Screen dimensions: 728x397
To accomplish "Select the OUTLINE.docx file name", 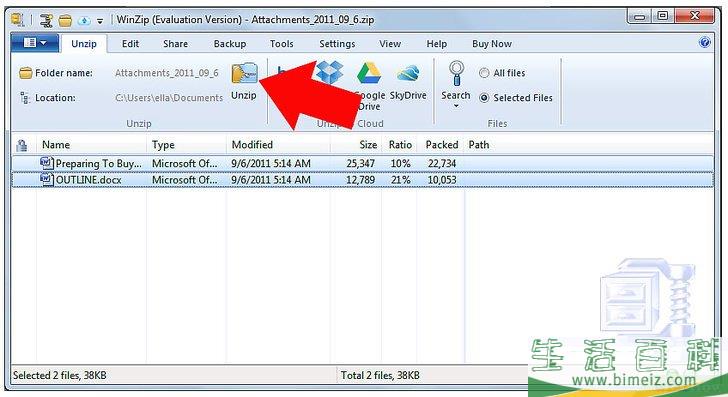I will pyautogui.click(x=89, y=180).
